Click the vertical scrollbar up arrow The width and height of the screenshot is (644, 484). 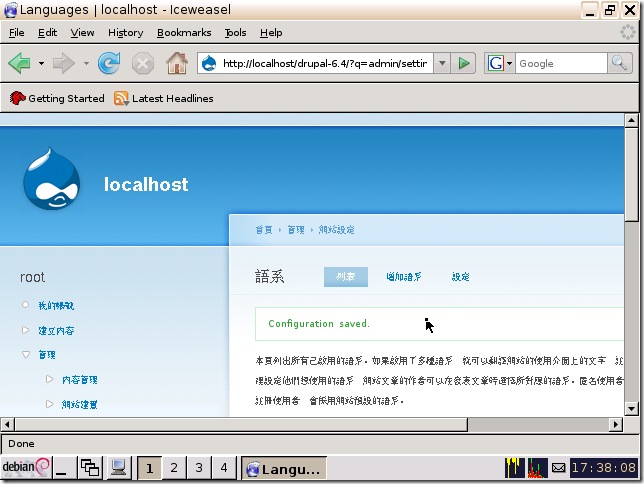(631, 120)
